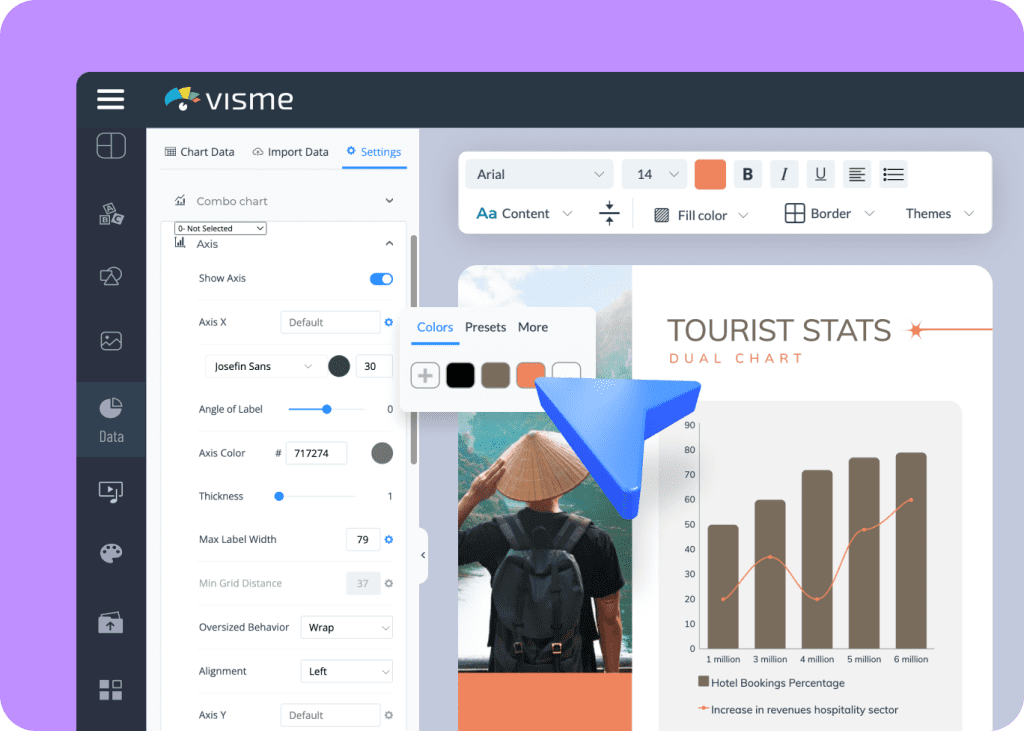Open the Josefin Sans font dropdown
1024x731 pixels.
(x=262, y=366)
